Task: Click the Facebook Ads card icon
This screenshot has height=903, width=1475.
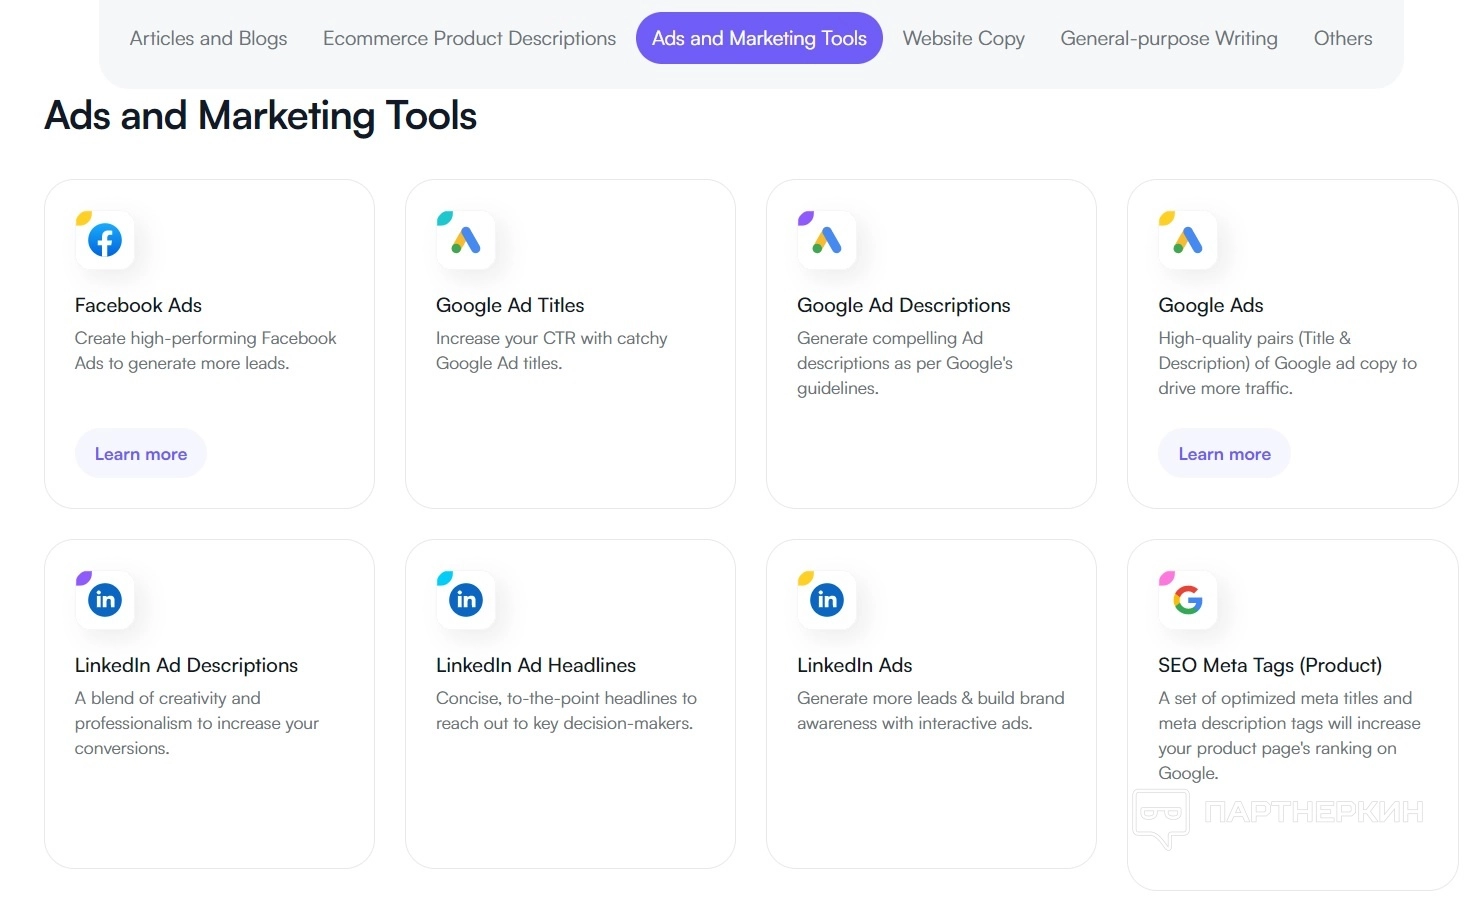Action: tap(105, 240)
